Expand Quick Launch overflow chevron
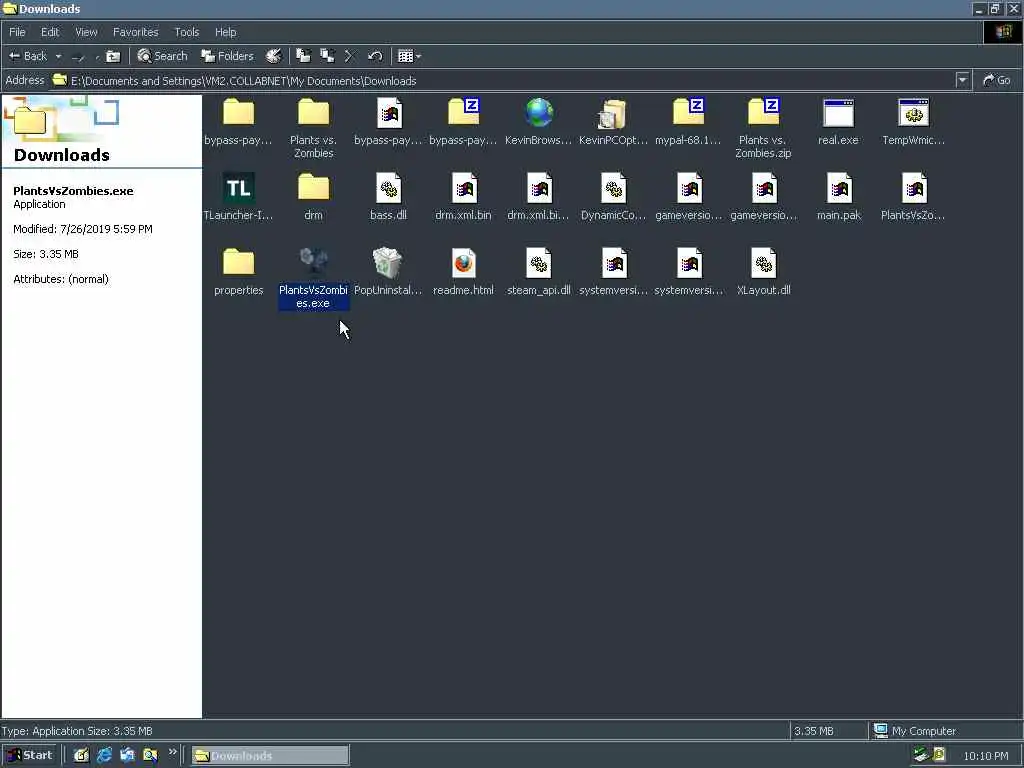The width and height of the screenshot is (1024, 768). [172, 752]
